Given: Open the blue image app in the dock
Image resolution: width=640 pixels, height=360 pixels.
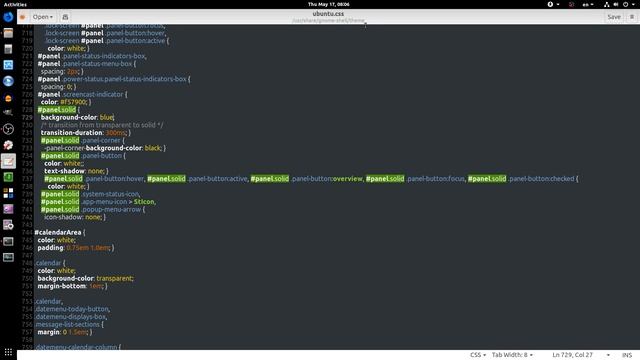Looking at the screenshot, I should click(x=8, y=65).
